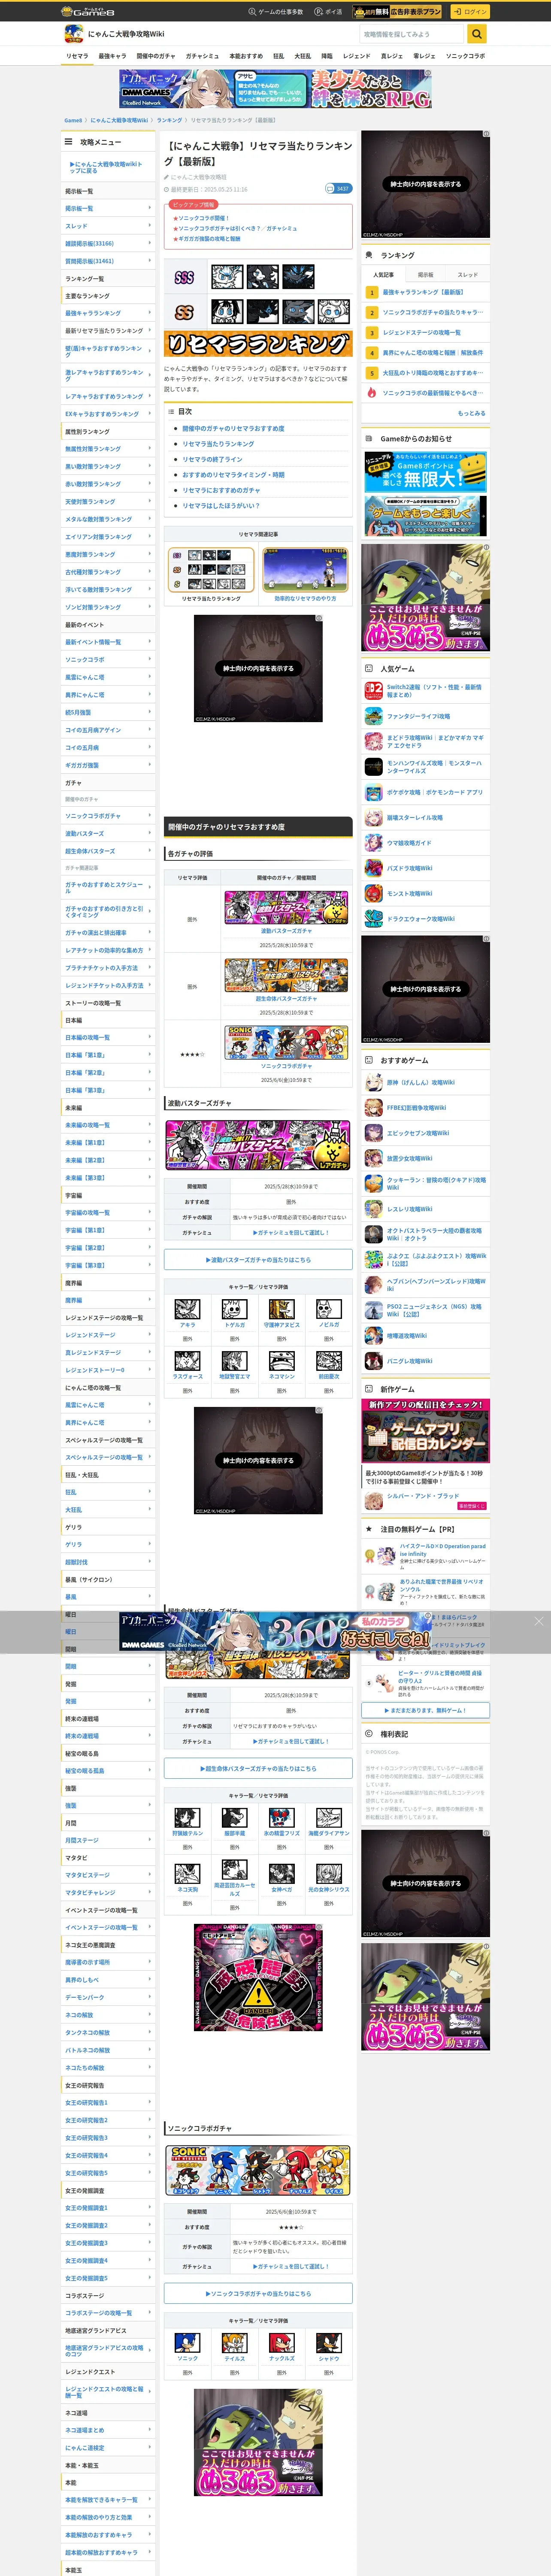Select the 前田慶次 character icon
The width and height of the screenshot is (551, 2576).
[329, 1361]
